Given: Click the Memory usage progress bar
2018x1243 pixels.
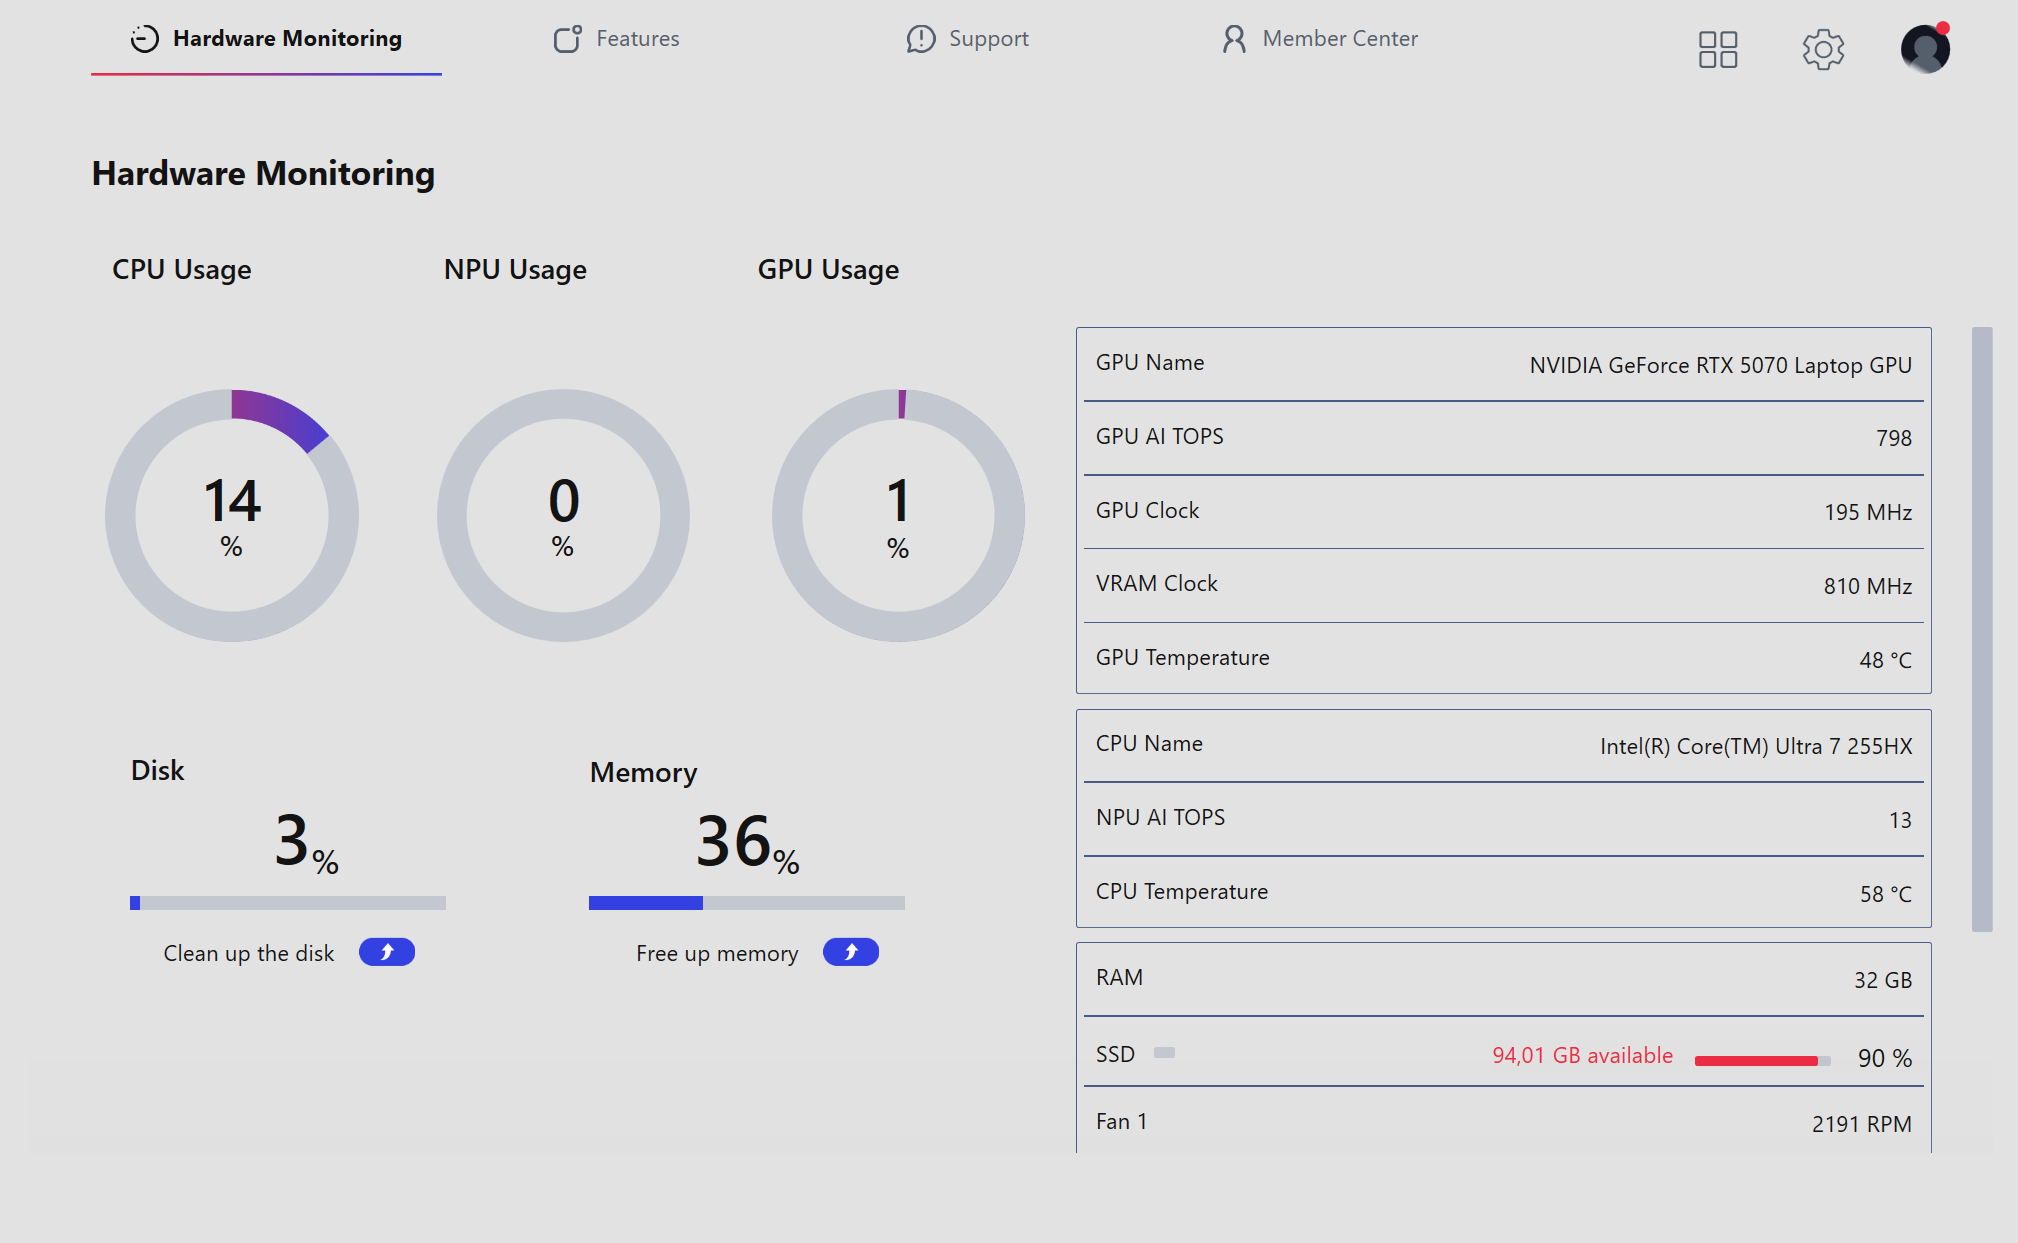Looking at the screenshot, I should [x=747, y=903].
